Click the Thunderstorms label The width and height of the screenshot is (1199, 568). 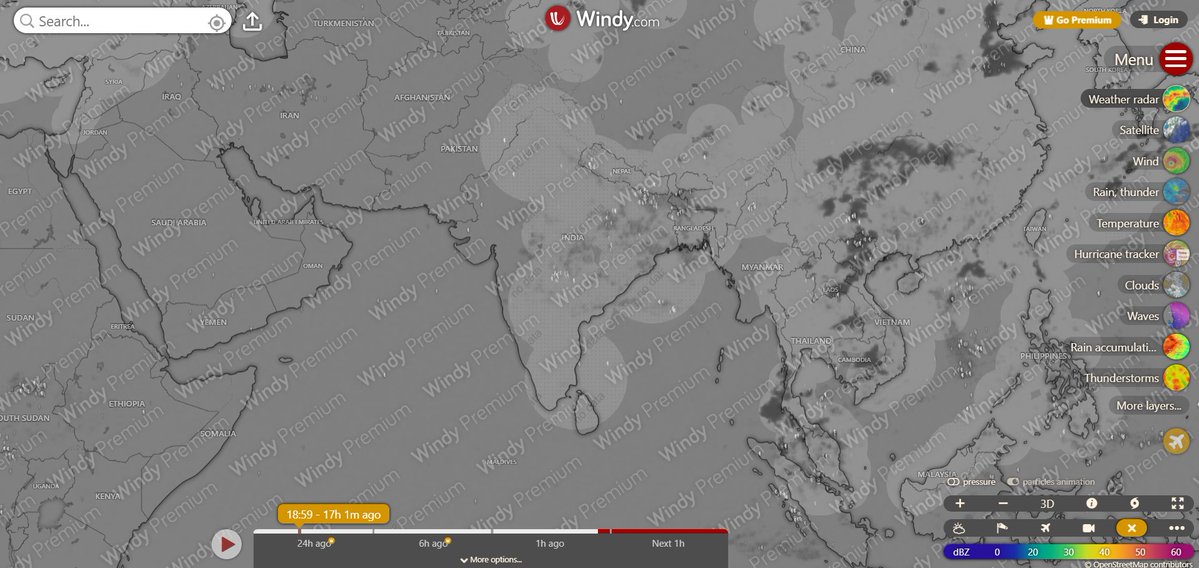(1122, 378)
